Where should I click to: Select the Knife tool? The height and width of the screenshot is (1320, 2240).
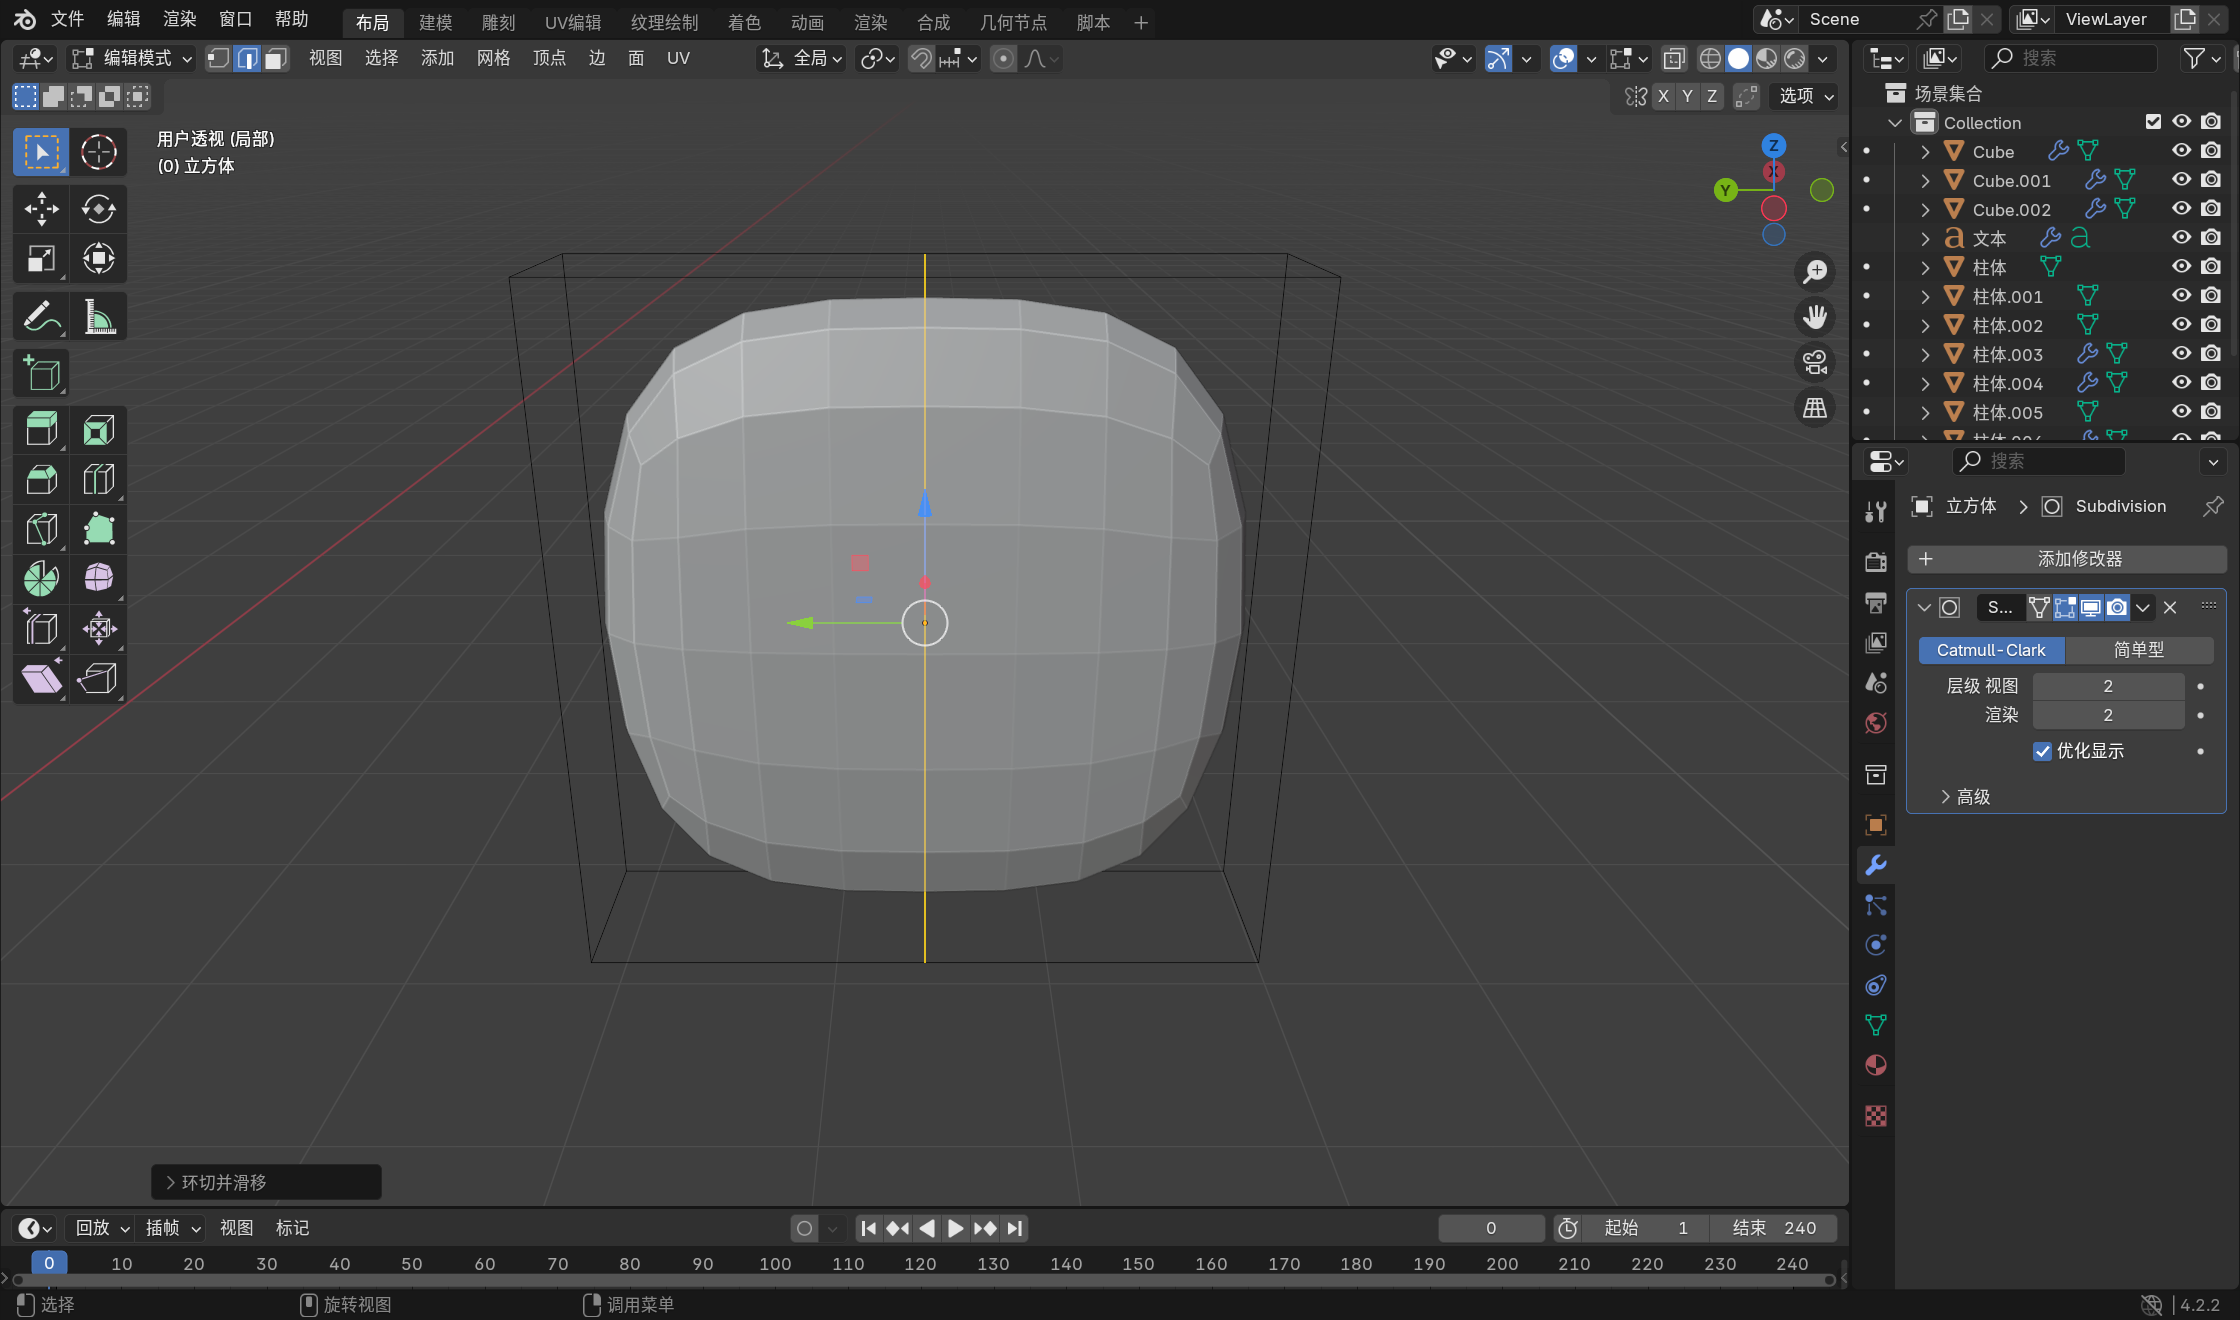[x=41, y=529]
